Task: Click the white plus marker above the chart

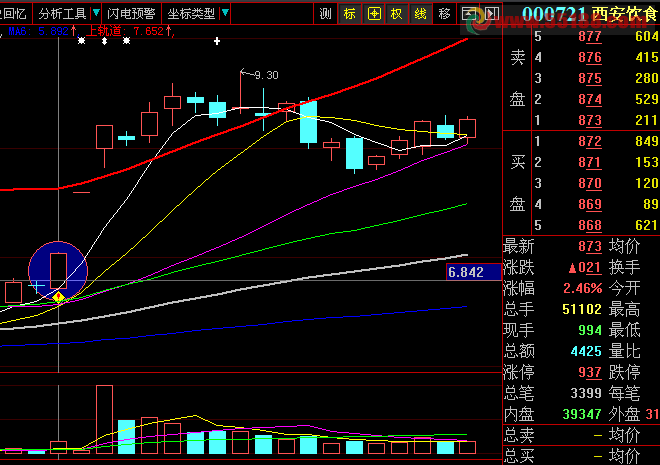Action: (217, 41)
